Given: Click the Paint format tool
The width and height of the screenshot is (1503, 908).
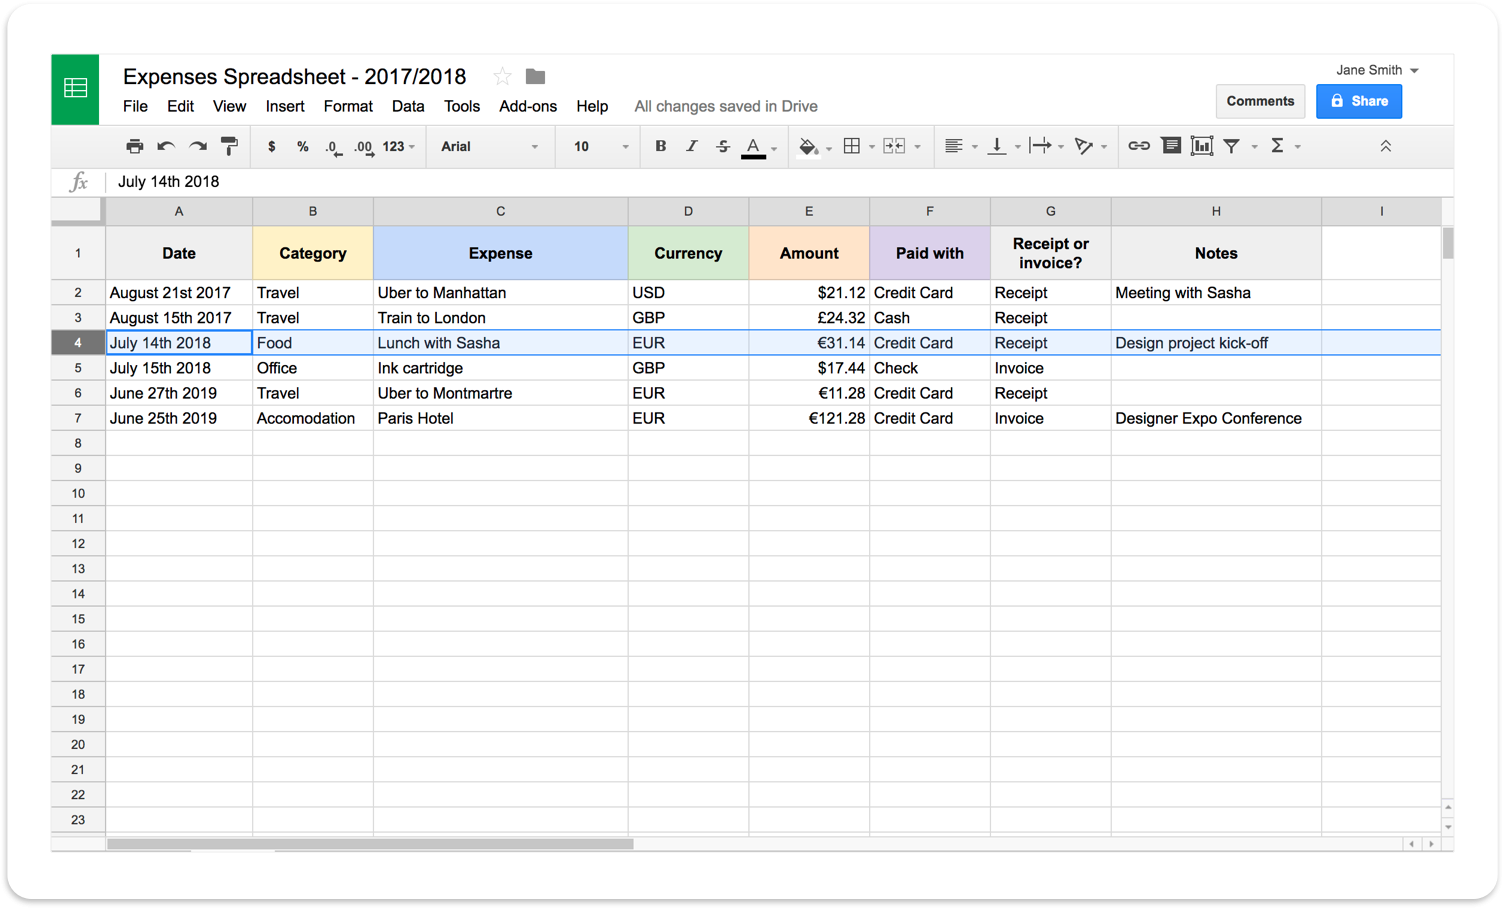Looking at the screenshot, I should 229,146.
